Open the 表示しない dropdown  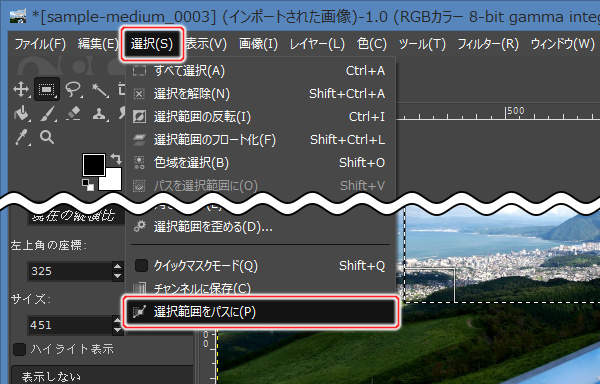point(102,375)
